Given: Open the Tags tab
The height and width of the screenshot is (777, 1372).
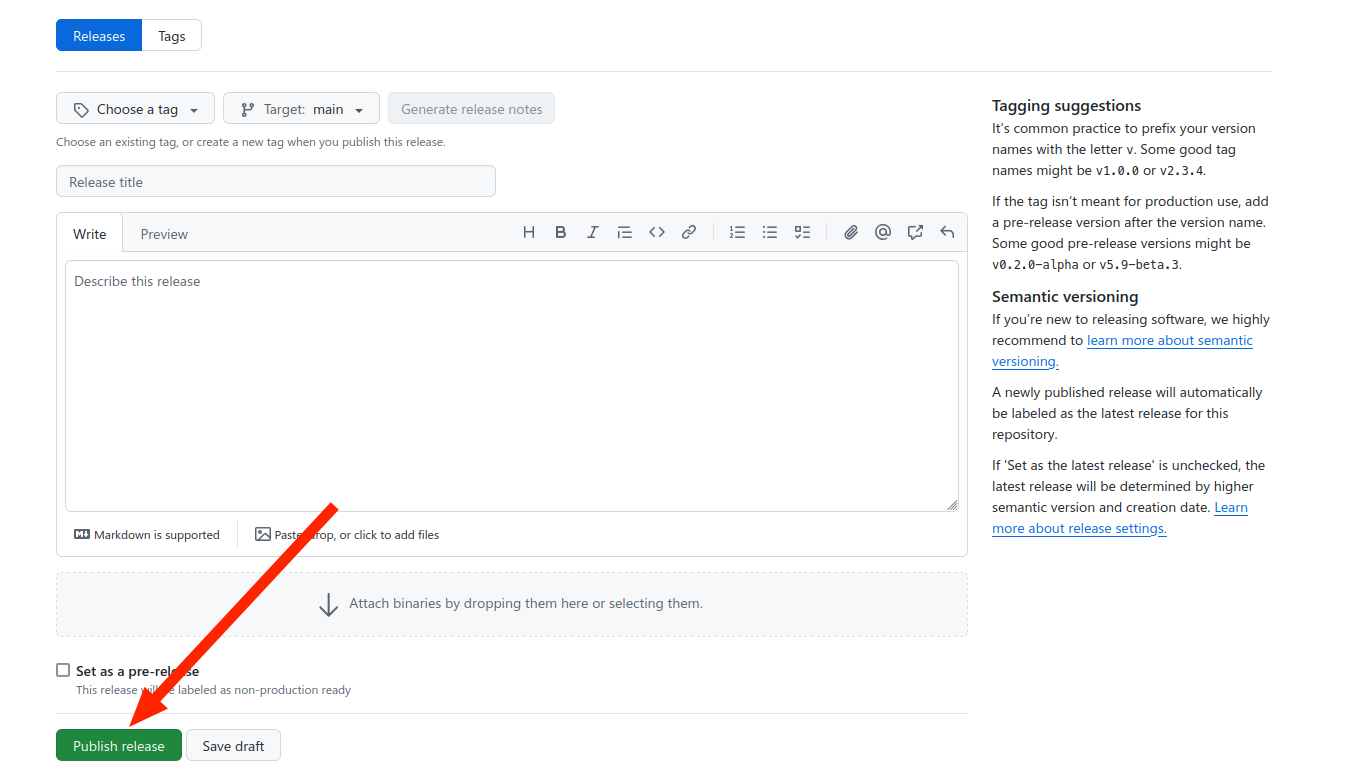Looking at the screenshot, I should 172,36.
